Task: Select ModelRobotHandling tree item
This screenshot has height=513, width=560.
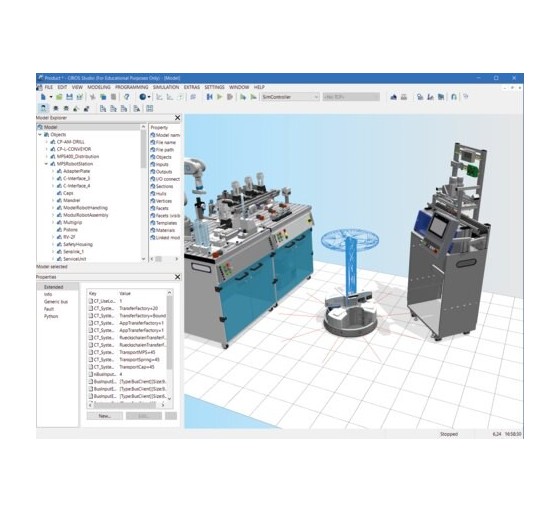Action: point(85,208)
